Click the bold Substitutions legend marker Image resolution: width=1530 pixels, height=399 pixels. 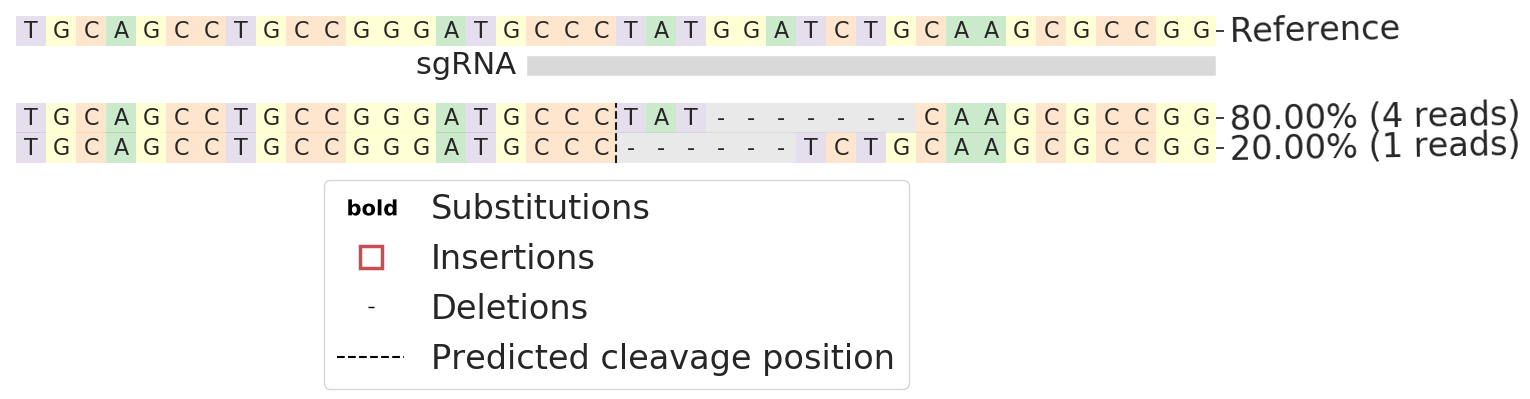(x=372, y=209)
